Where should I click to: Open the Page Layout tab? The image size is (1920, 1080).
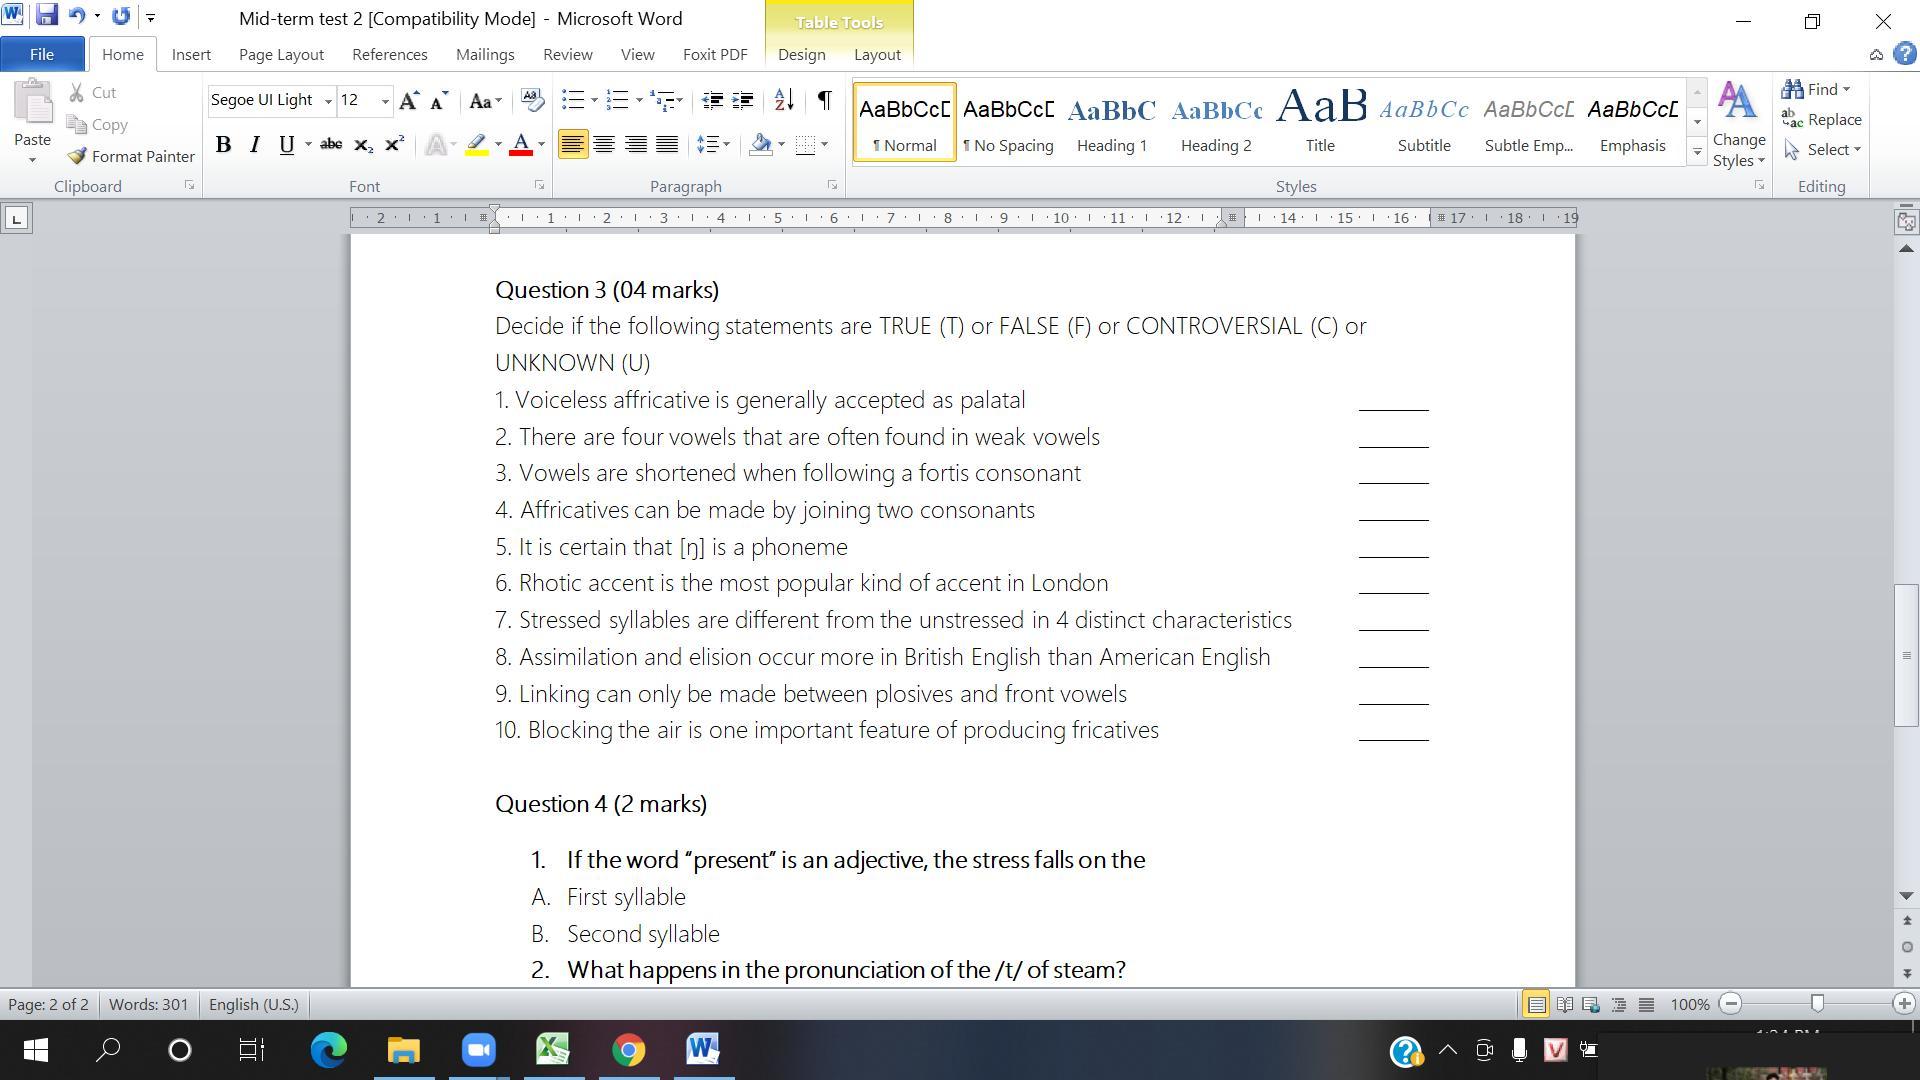[x=281, y=55]
